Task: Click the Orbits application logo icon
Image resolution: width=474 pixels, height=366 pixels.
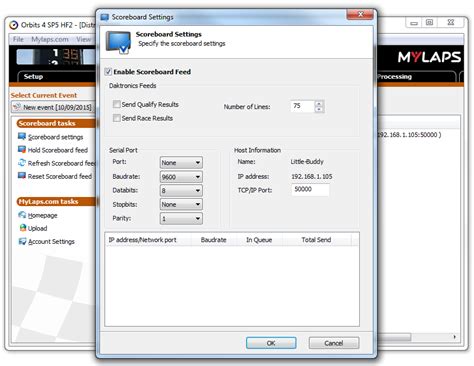Action: (x=14, y=25)
